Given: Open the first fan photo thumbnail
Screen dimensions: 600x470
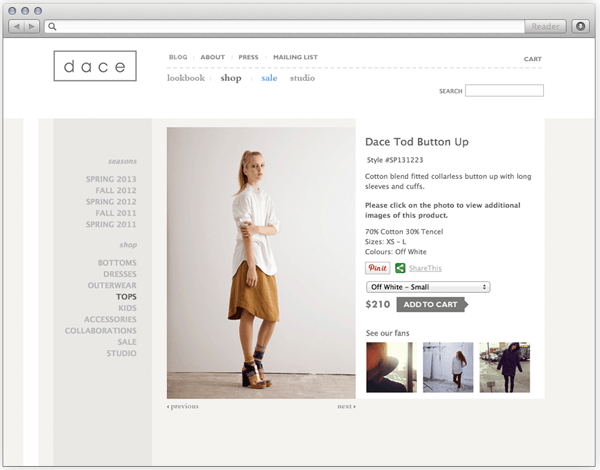Looking at the screenshot, I should point(390,367).
